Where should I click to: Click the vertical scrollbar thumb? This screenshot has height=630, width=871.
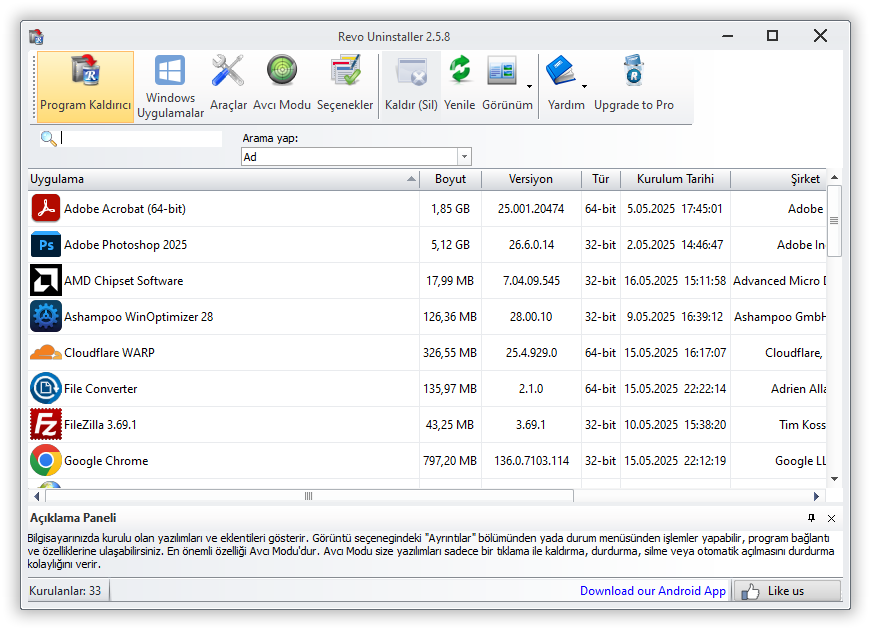[x=834, y=221]
